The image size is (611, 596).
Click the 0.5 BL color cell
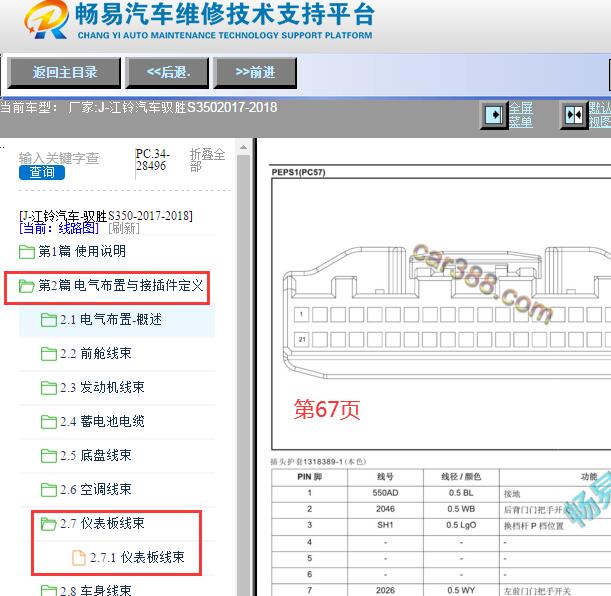(461, 493)
